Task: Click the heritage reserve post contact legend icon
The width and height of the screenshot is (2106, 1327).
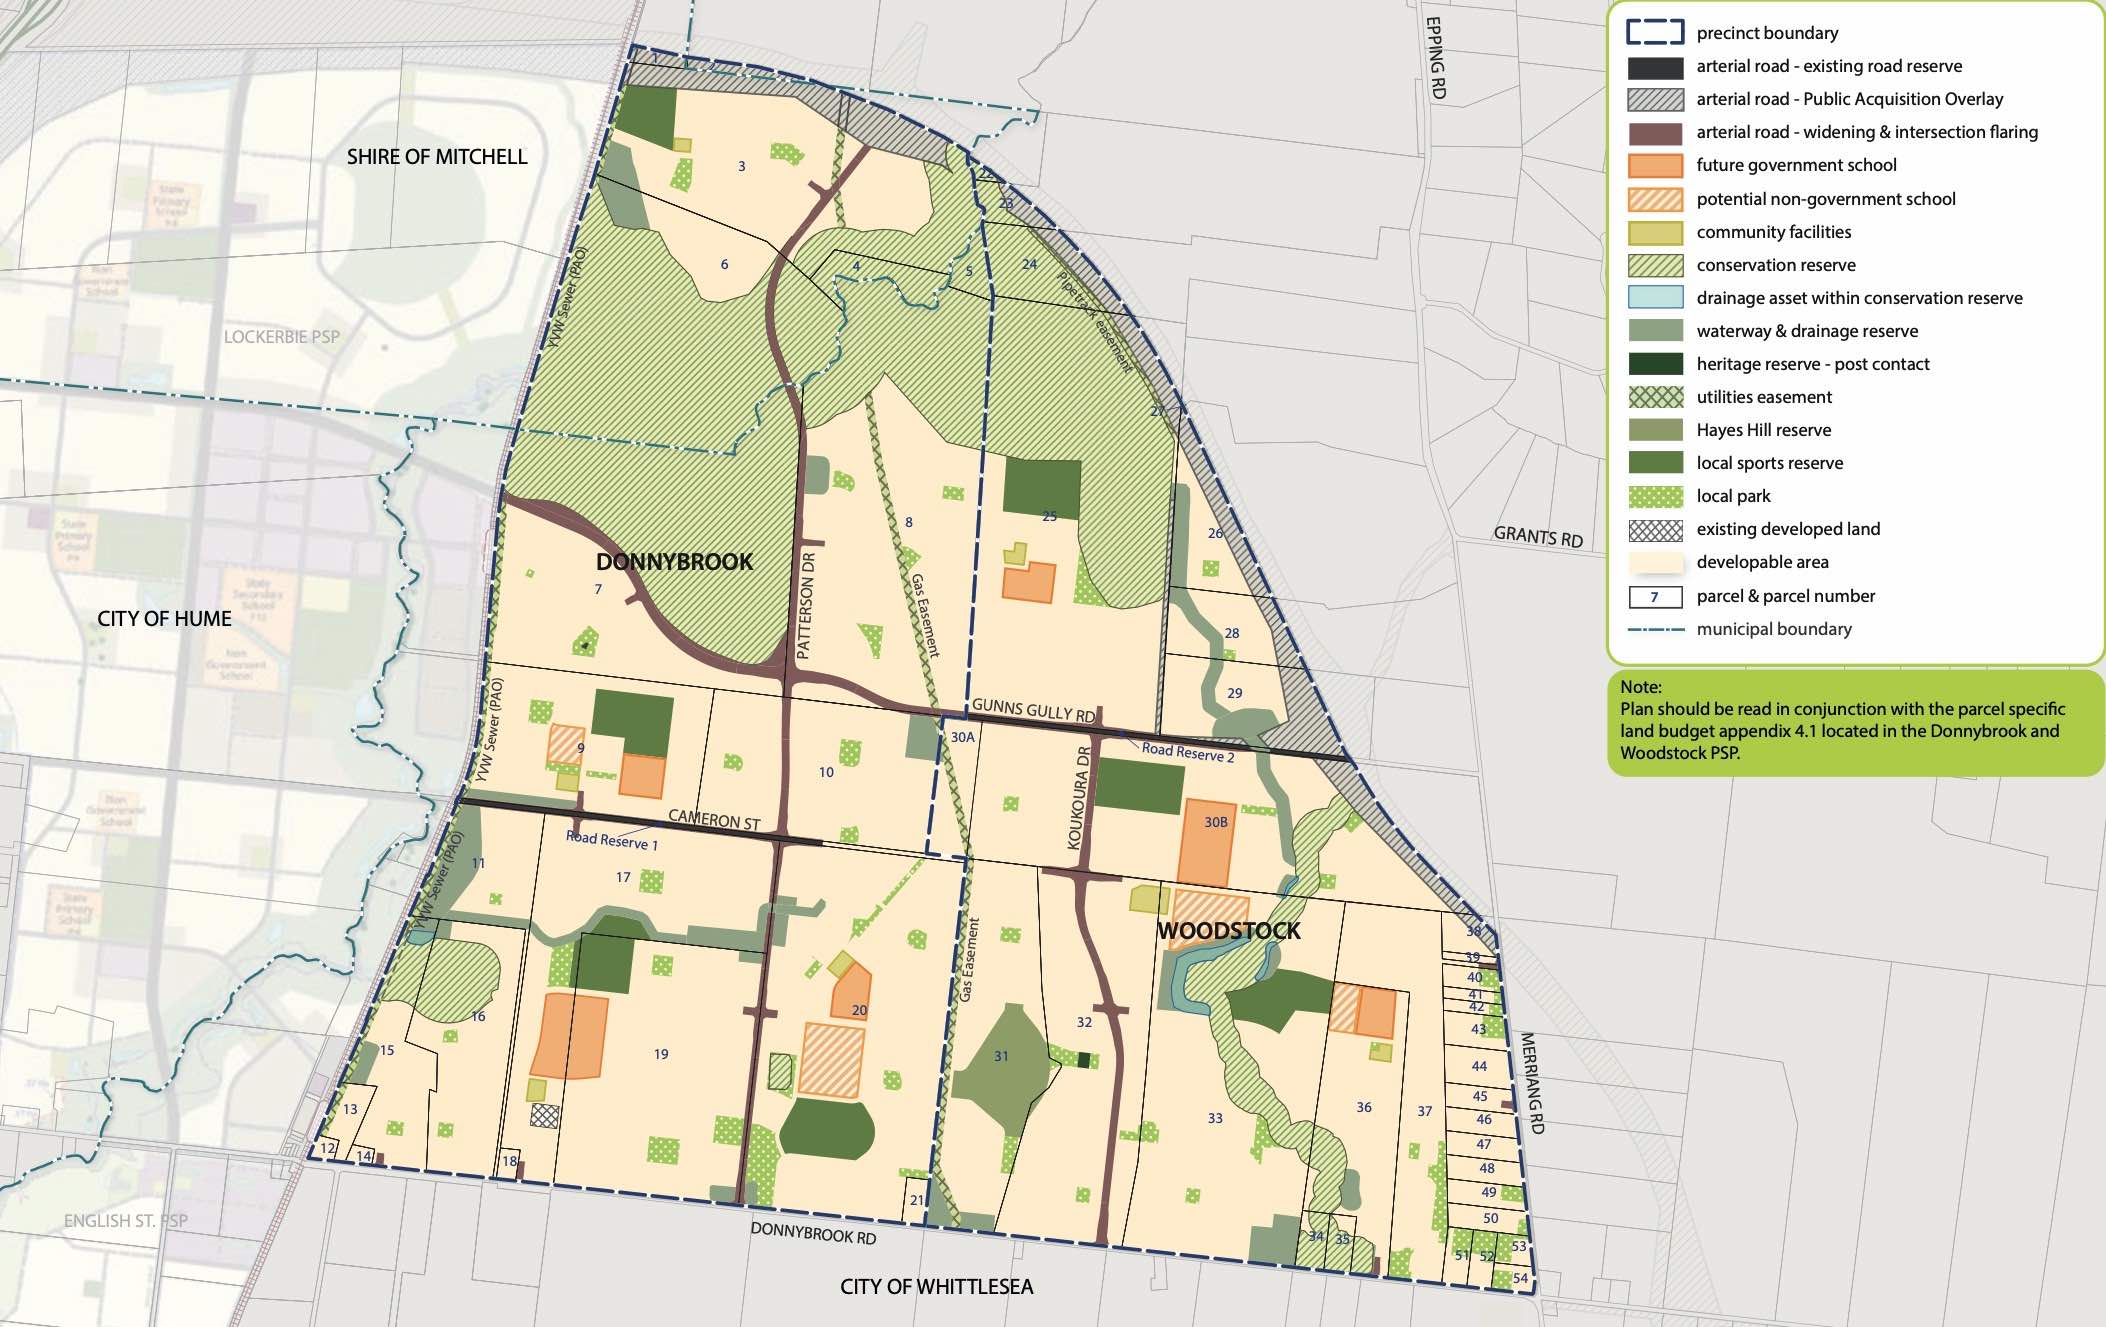Action: tap(1655, 363)
